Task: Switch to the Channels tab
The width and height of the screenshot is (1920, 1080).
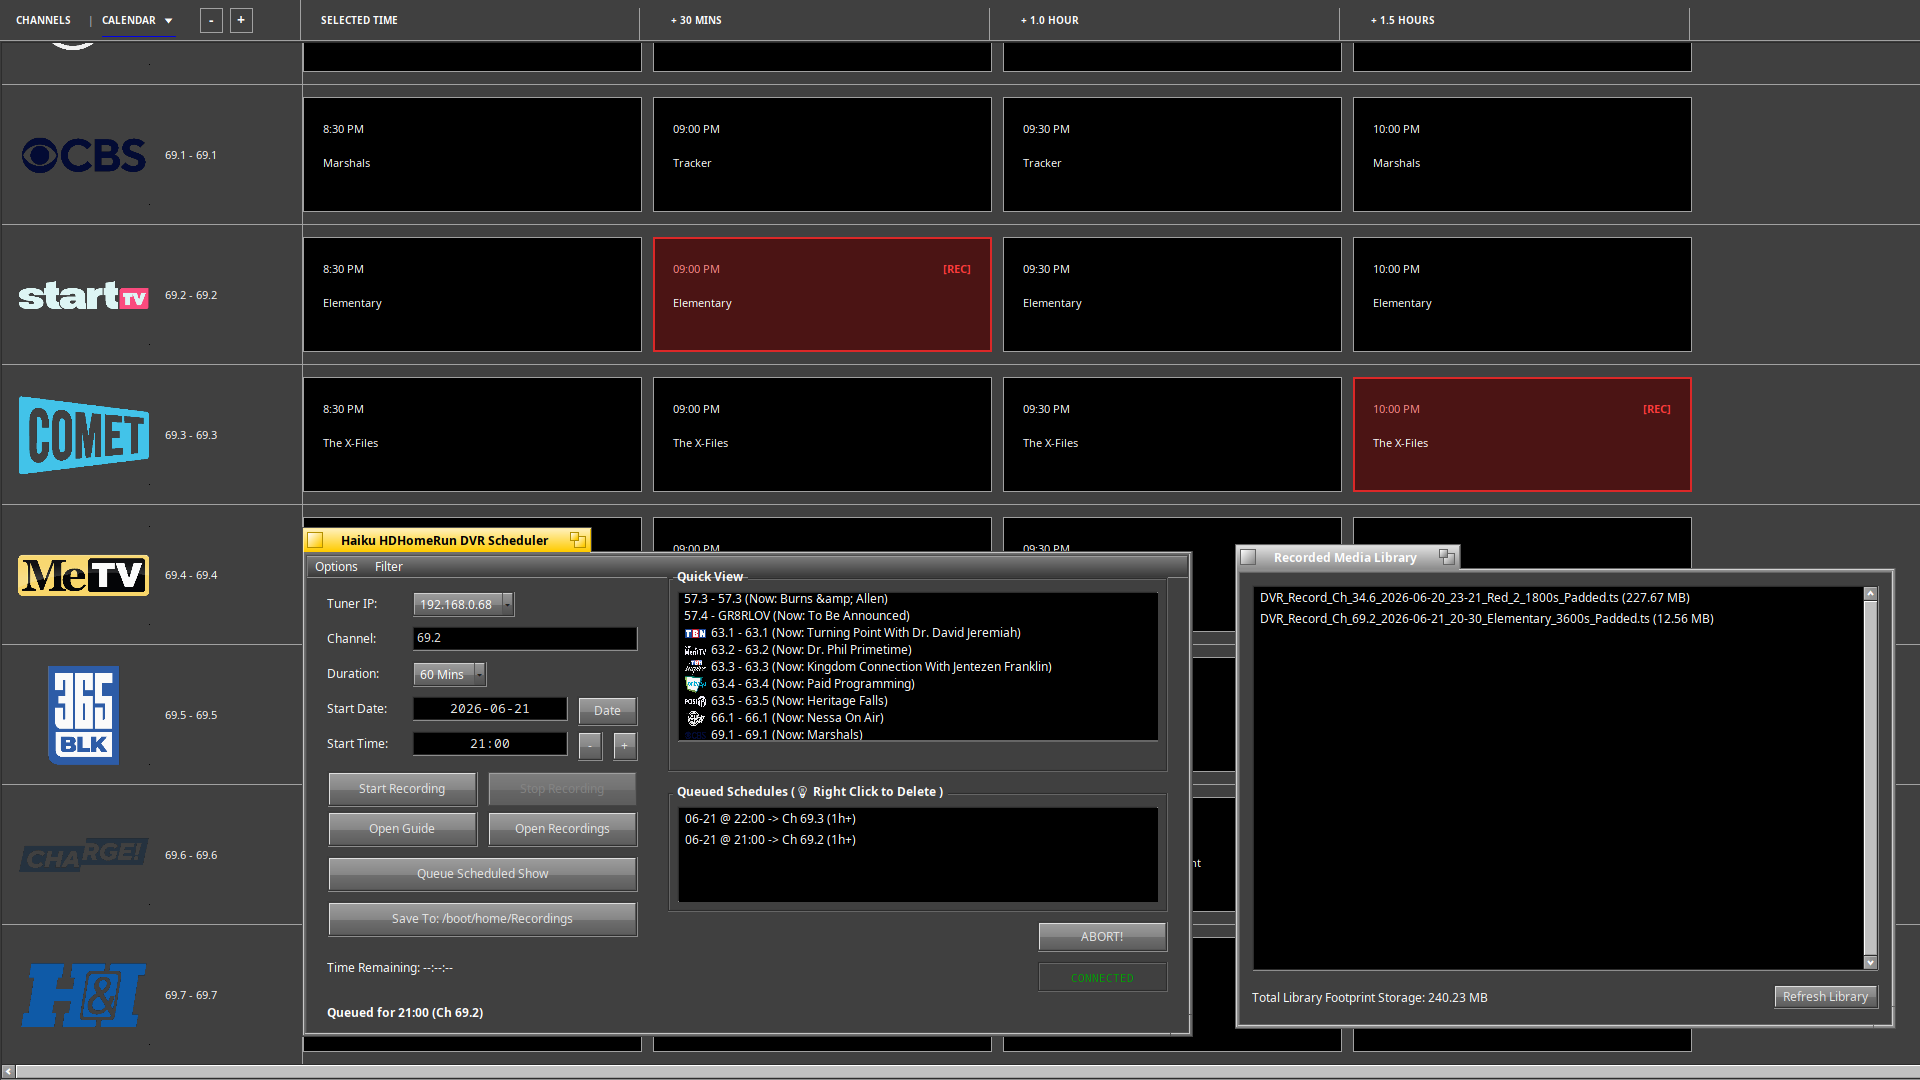Action: pyautogui.click(x=43, y=20)
